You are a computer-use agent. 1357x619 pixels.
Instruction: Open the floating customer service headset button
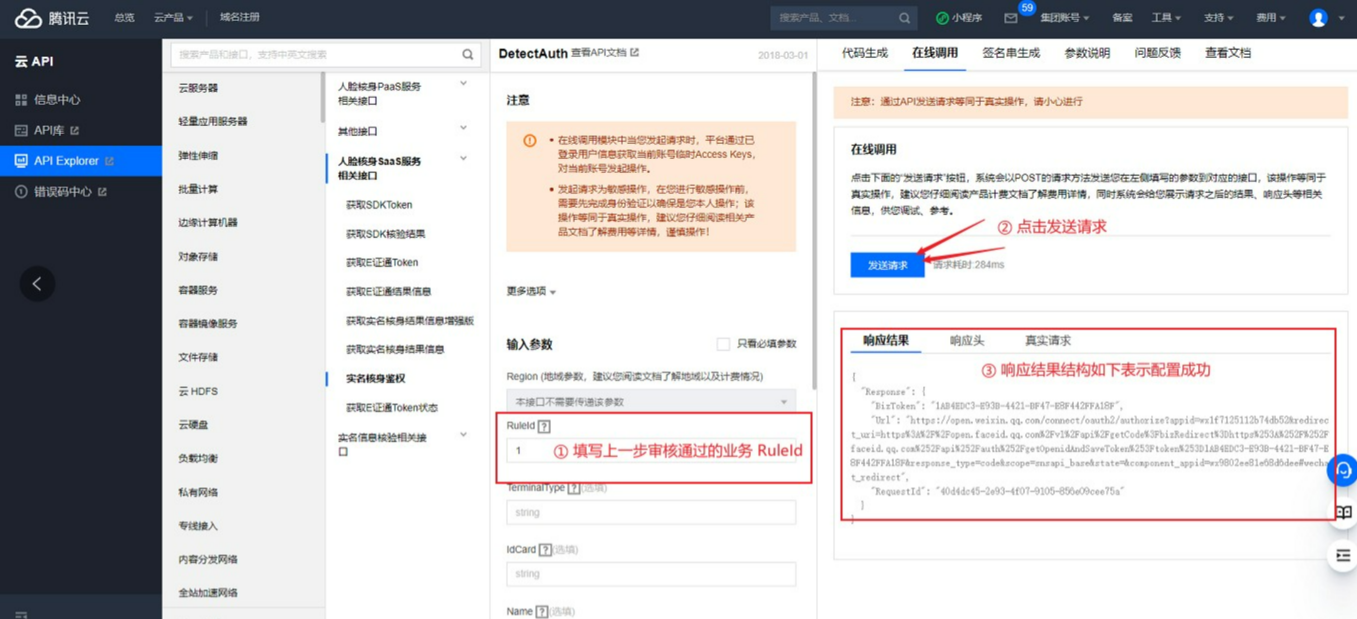click(x=1342, y=470)
